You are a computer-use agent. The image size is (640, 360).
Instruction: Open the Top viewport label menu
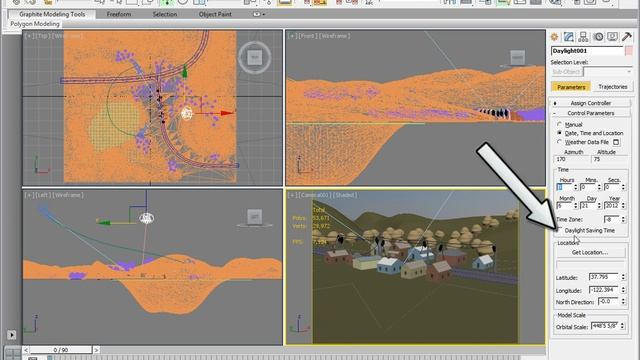[x=42, y=36]
